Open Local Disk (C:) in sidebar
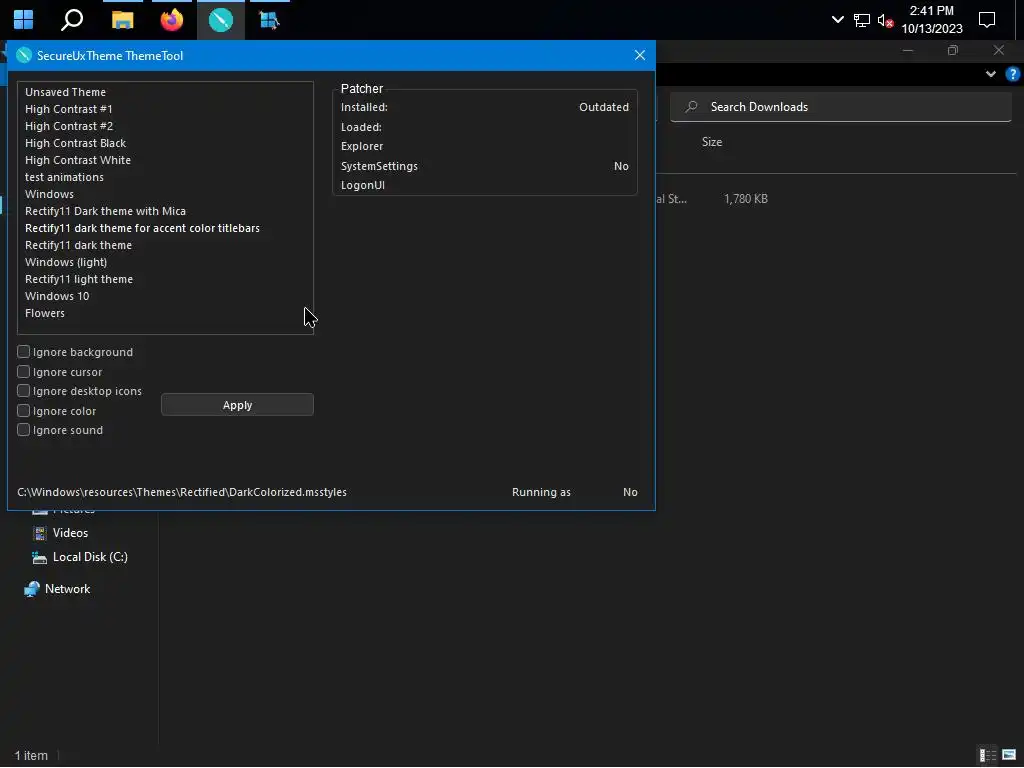Screen dimensions: 1024x768 [x=80, y=557]
